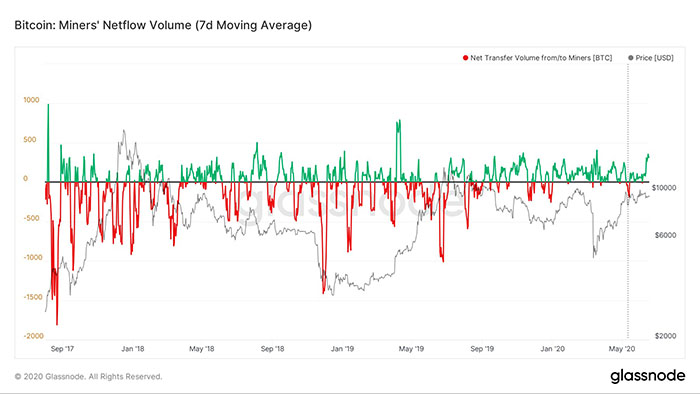The width and height of the screenshot is (700, 394).
Task: Click the chart title Miners' Netflow Volume
Action: point(163,25)
